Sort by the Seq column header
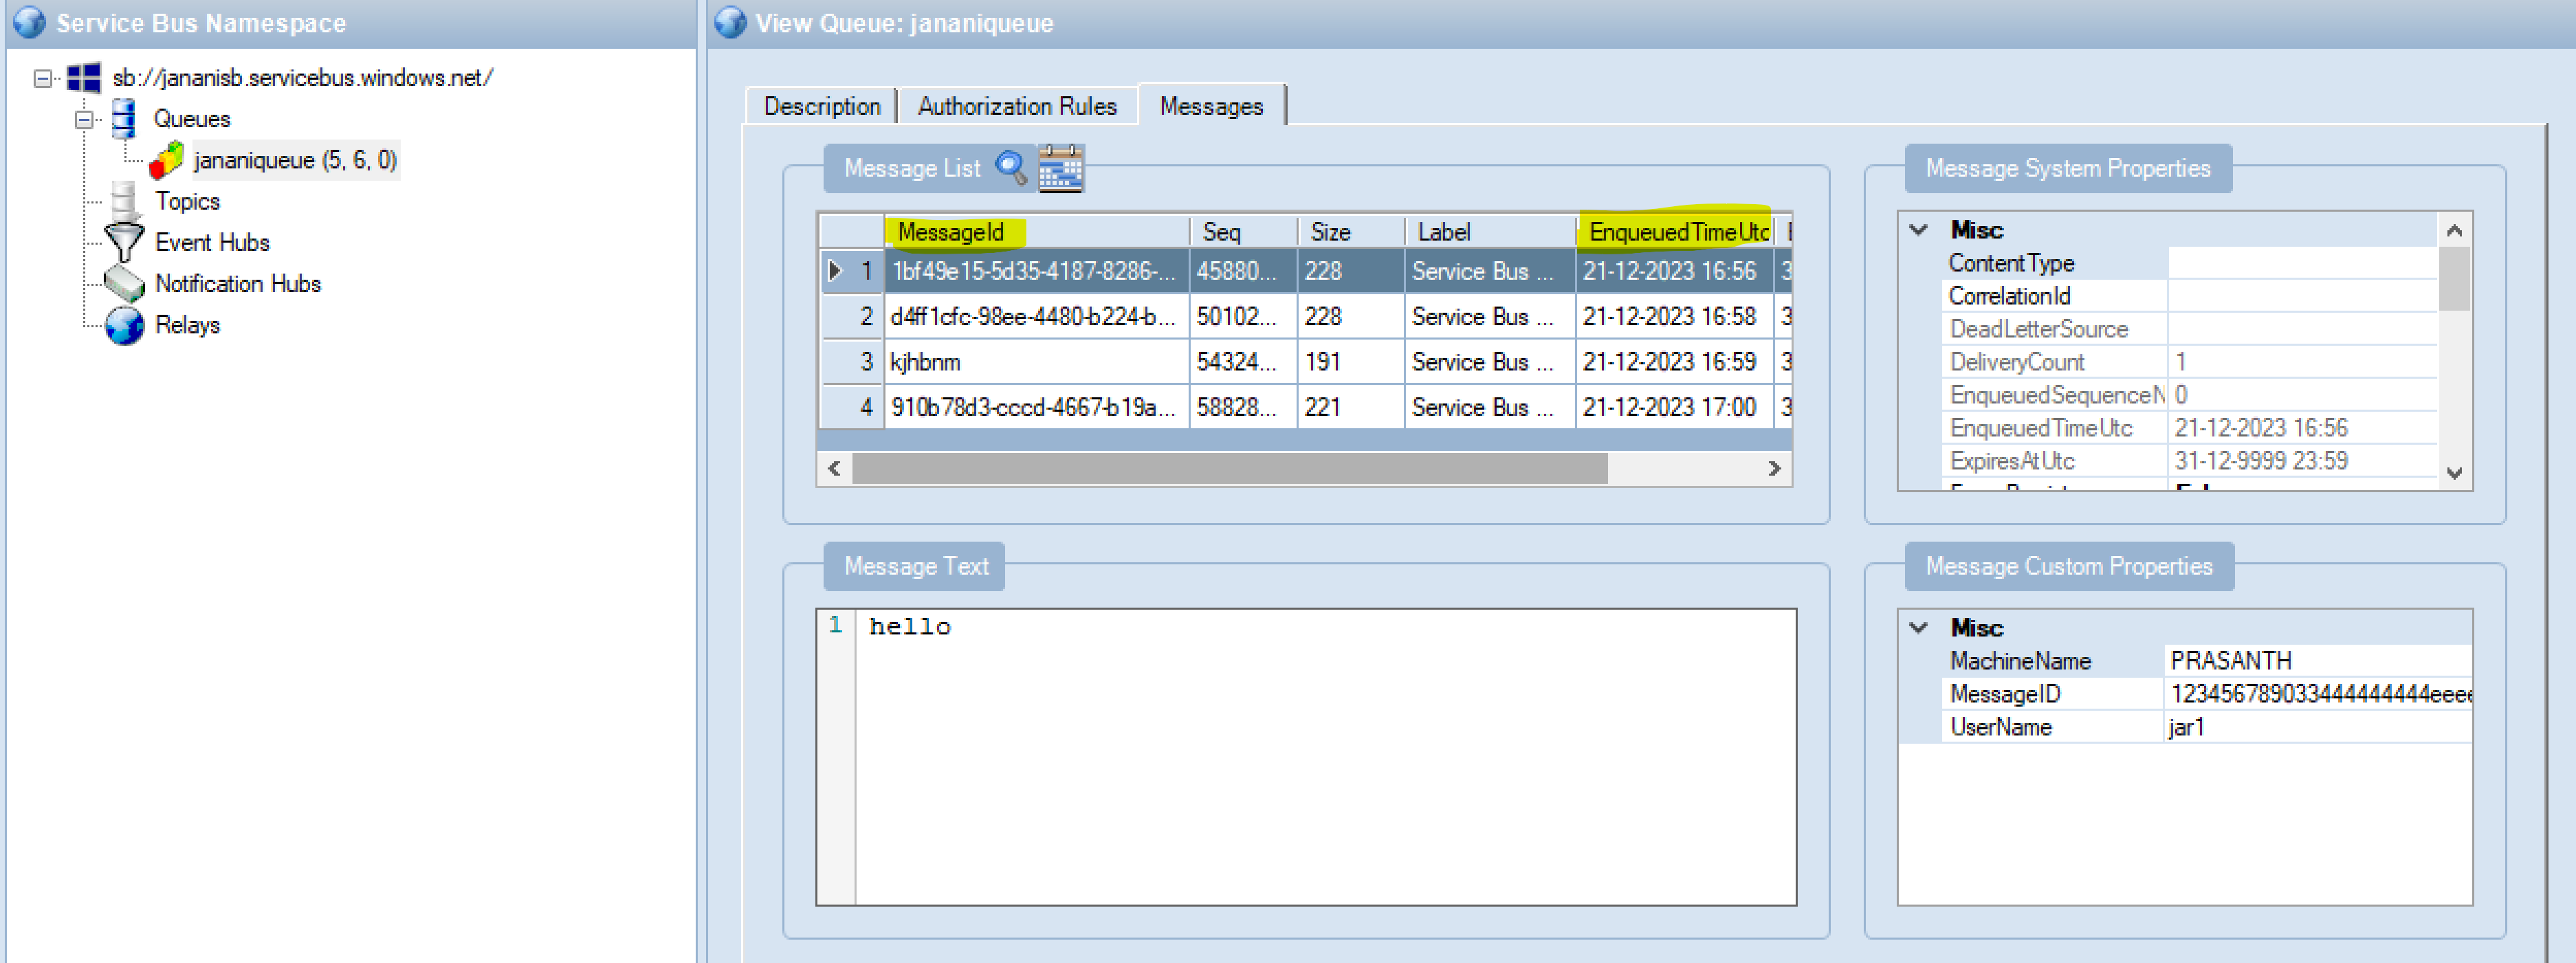This screenshot has height=963, width=2576. (1243, 232)
